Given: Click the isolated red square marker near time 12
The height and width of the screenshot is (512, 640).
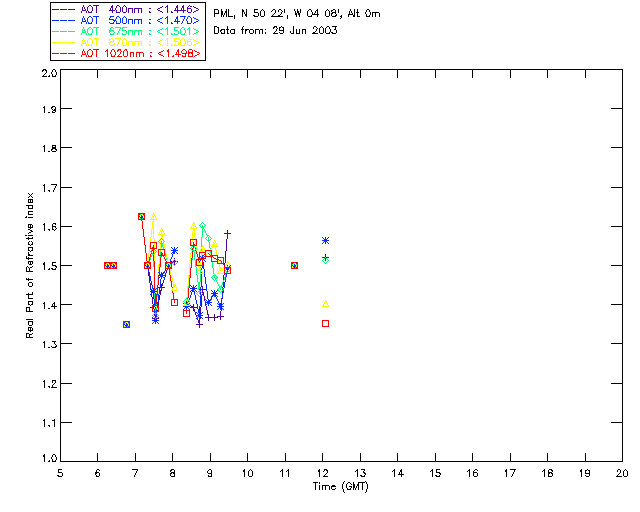Looking at the screenshot, I should pos(325,323).
